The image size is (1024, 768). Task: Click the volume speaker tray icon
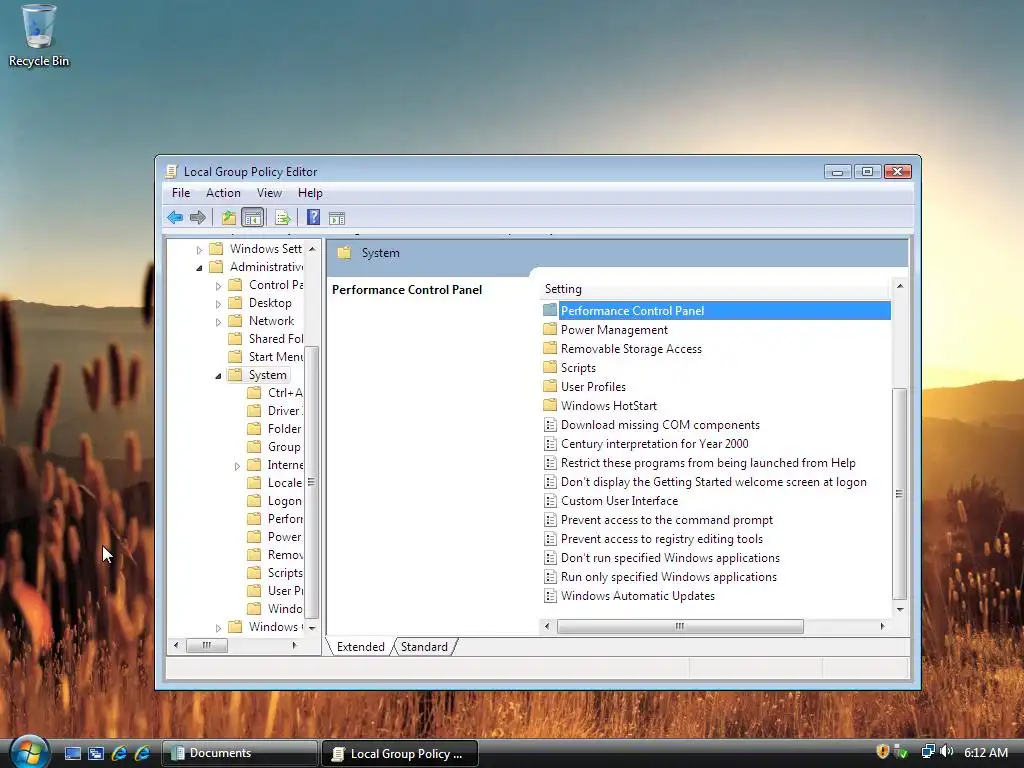tap(946, 752)
